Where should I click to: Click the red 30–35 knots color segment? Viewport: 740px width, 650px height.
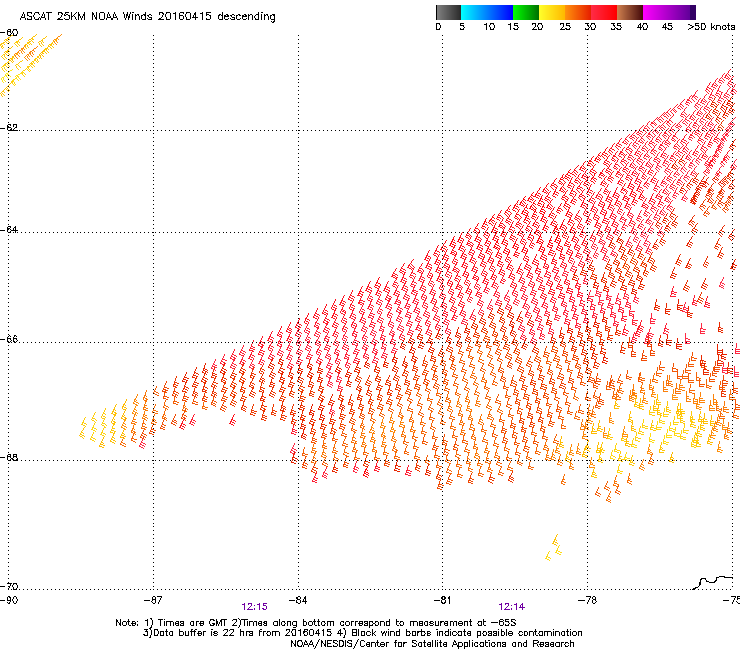tap(604, 12)
